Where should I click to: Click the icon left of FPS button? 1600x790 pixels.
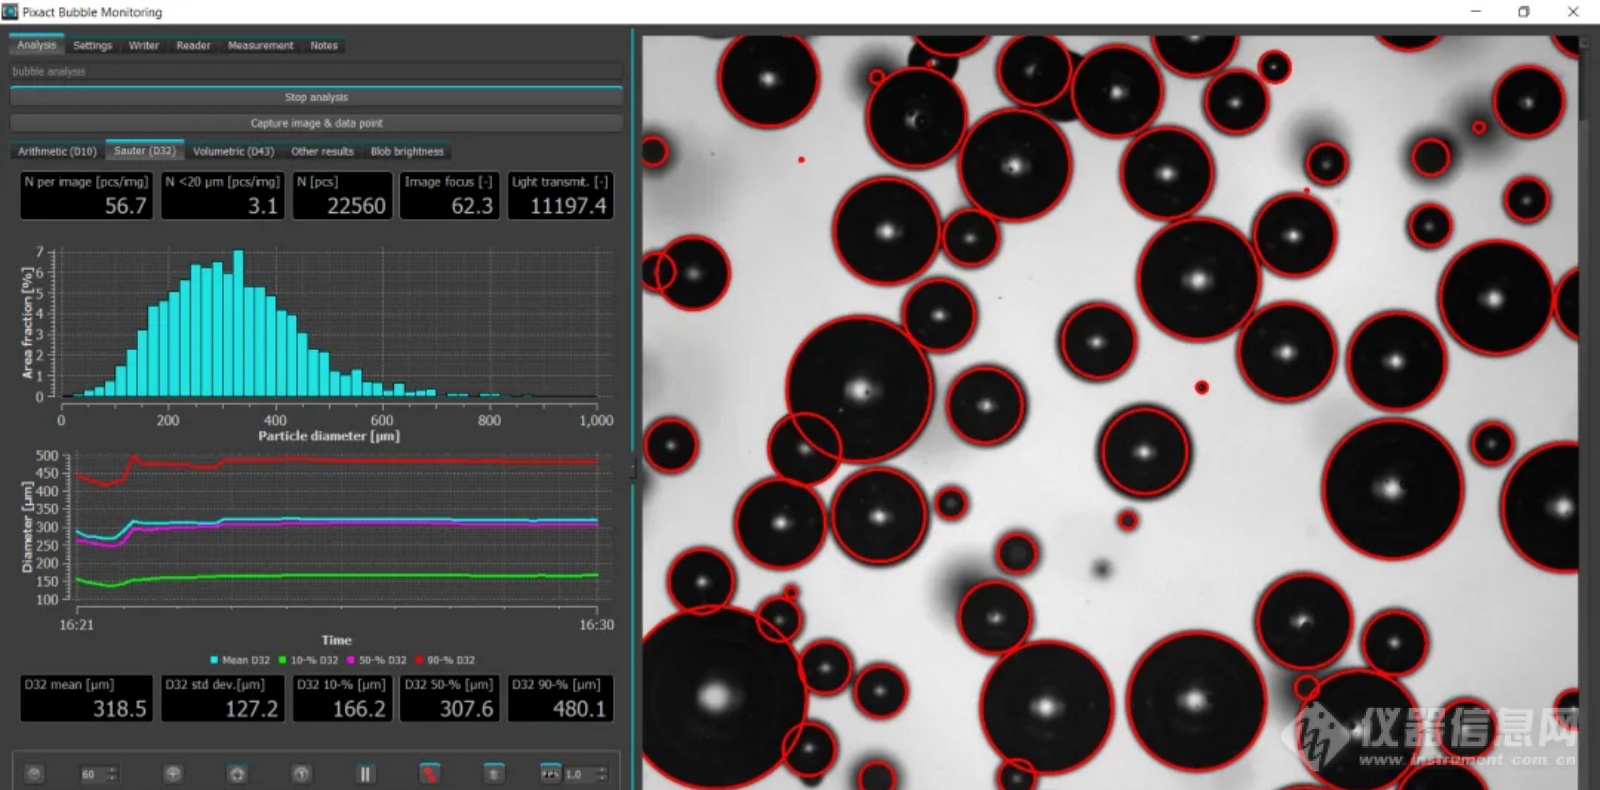[x=494, y=774]
